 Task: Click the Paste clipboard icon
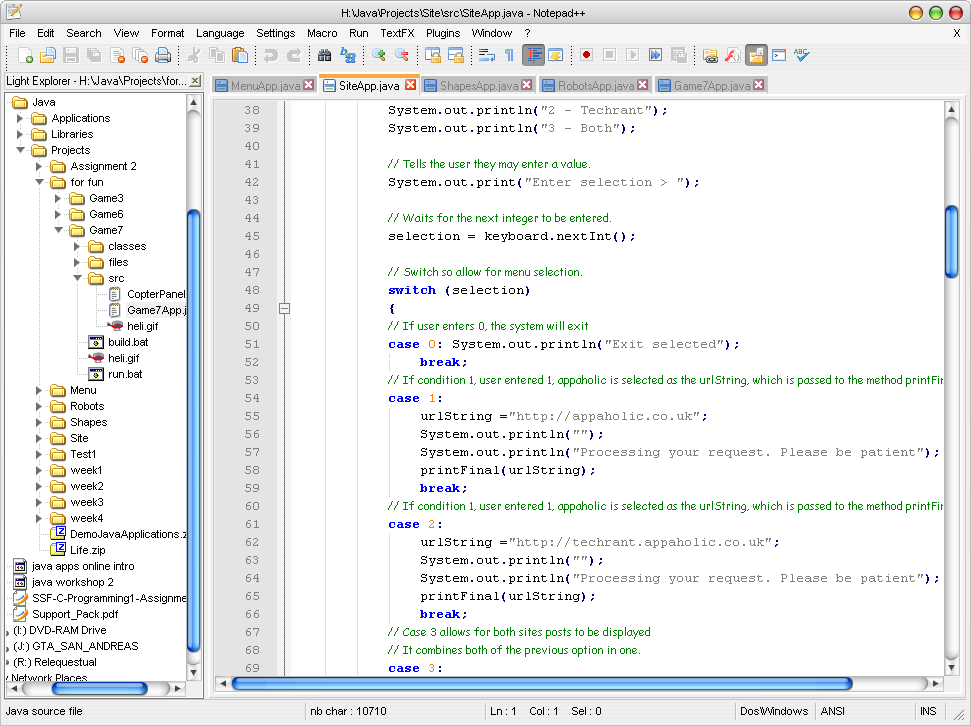pyautogui.click(x=240, y=55)
